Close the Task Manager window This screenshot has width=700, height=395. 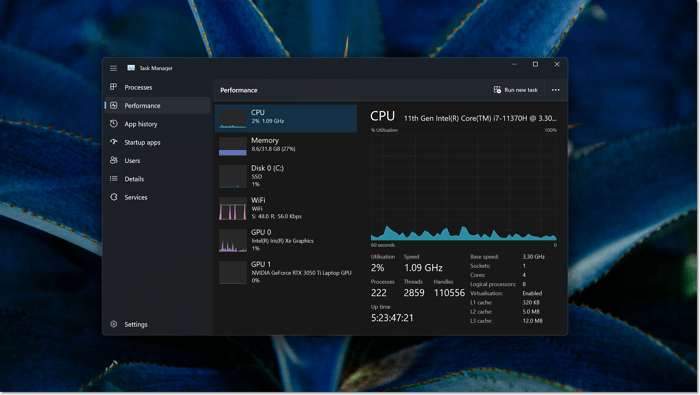click(557, 64)
